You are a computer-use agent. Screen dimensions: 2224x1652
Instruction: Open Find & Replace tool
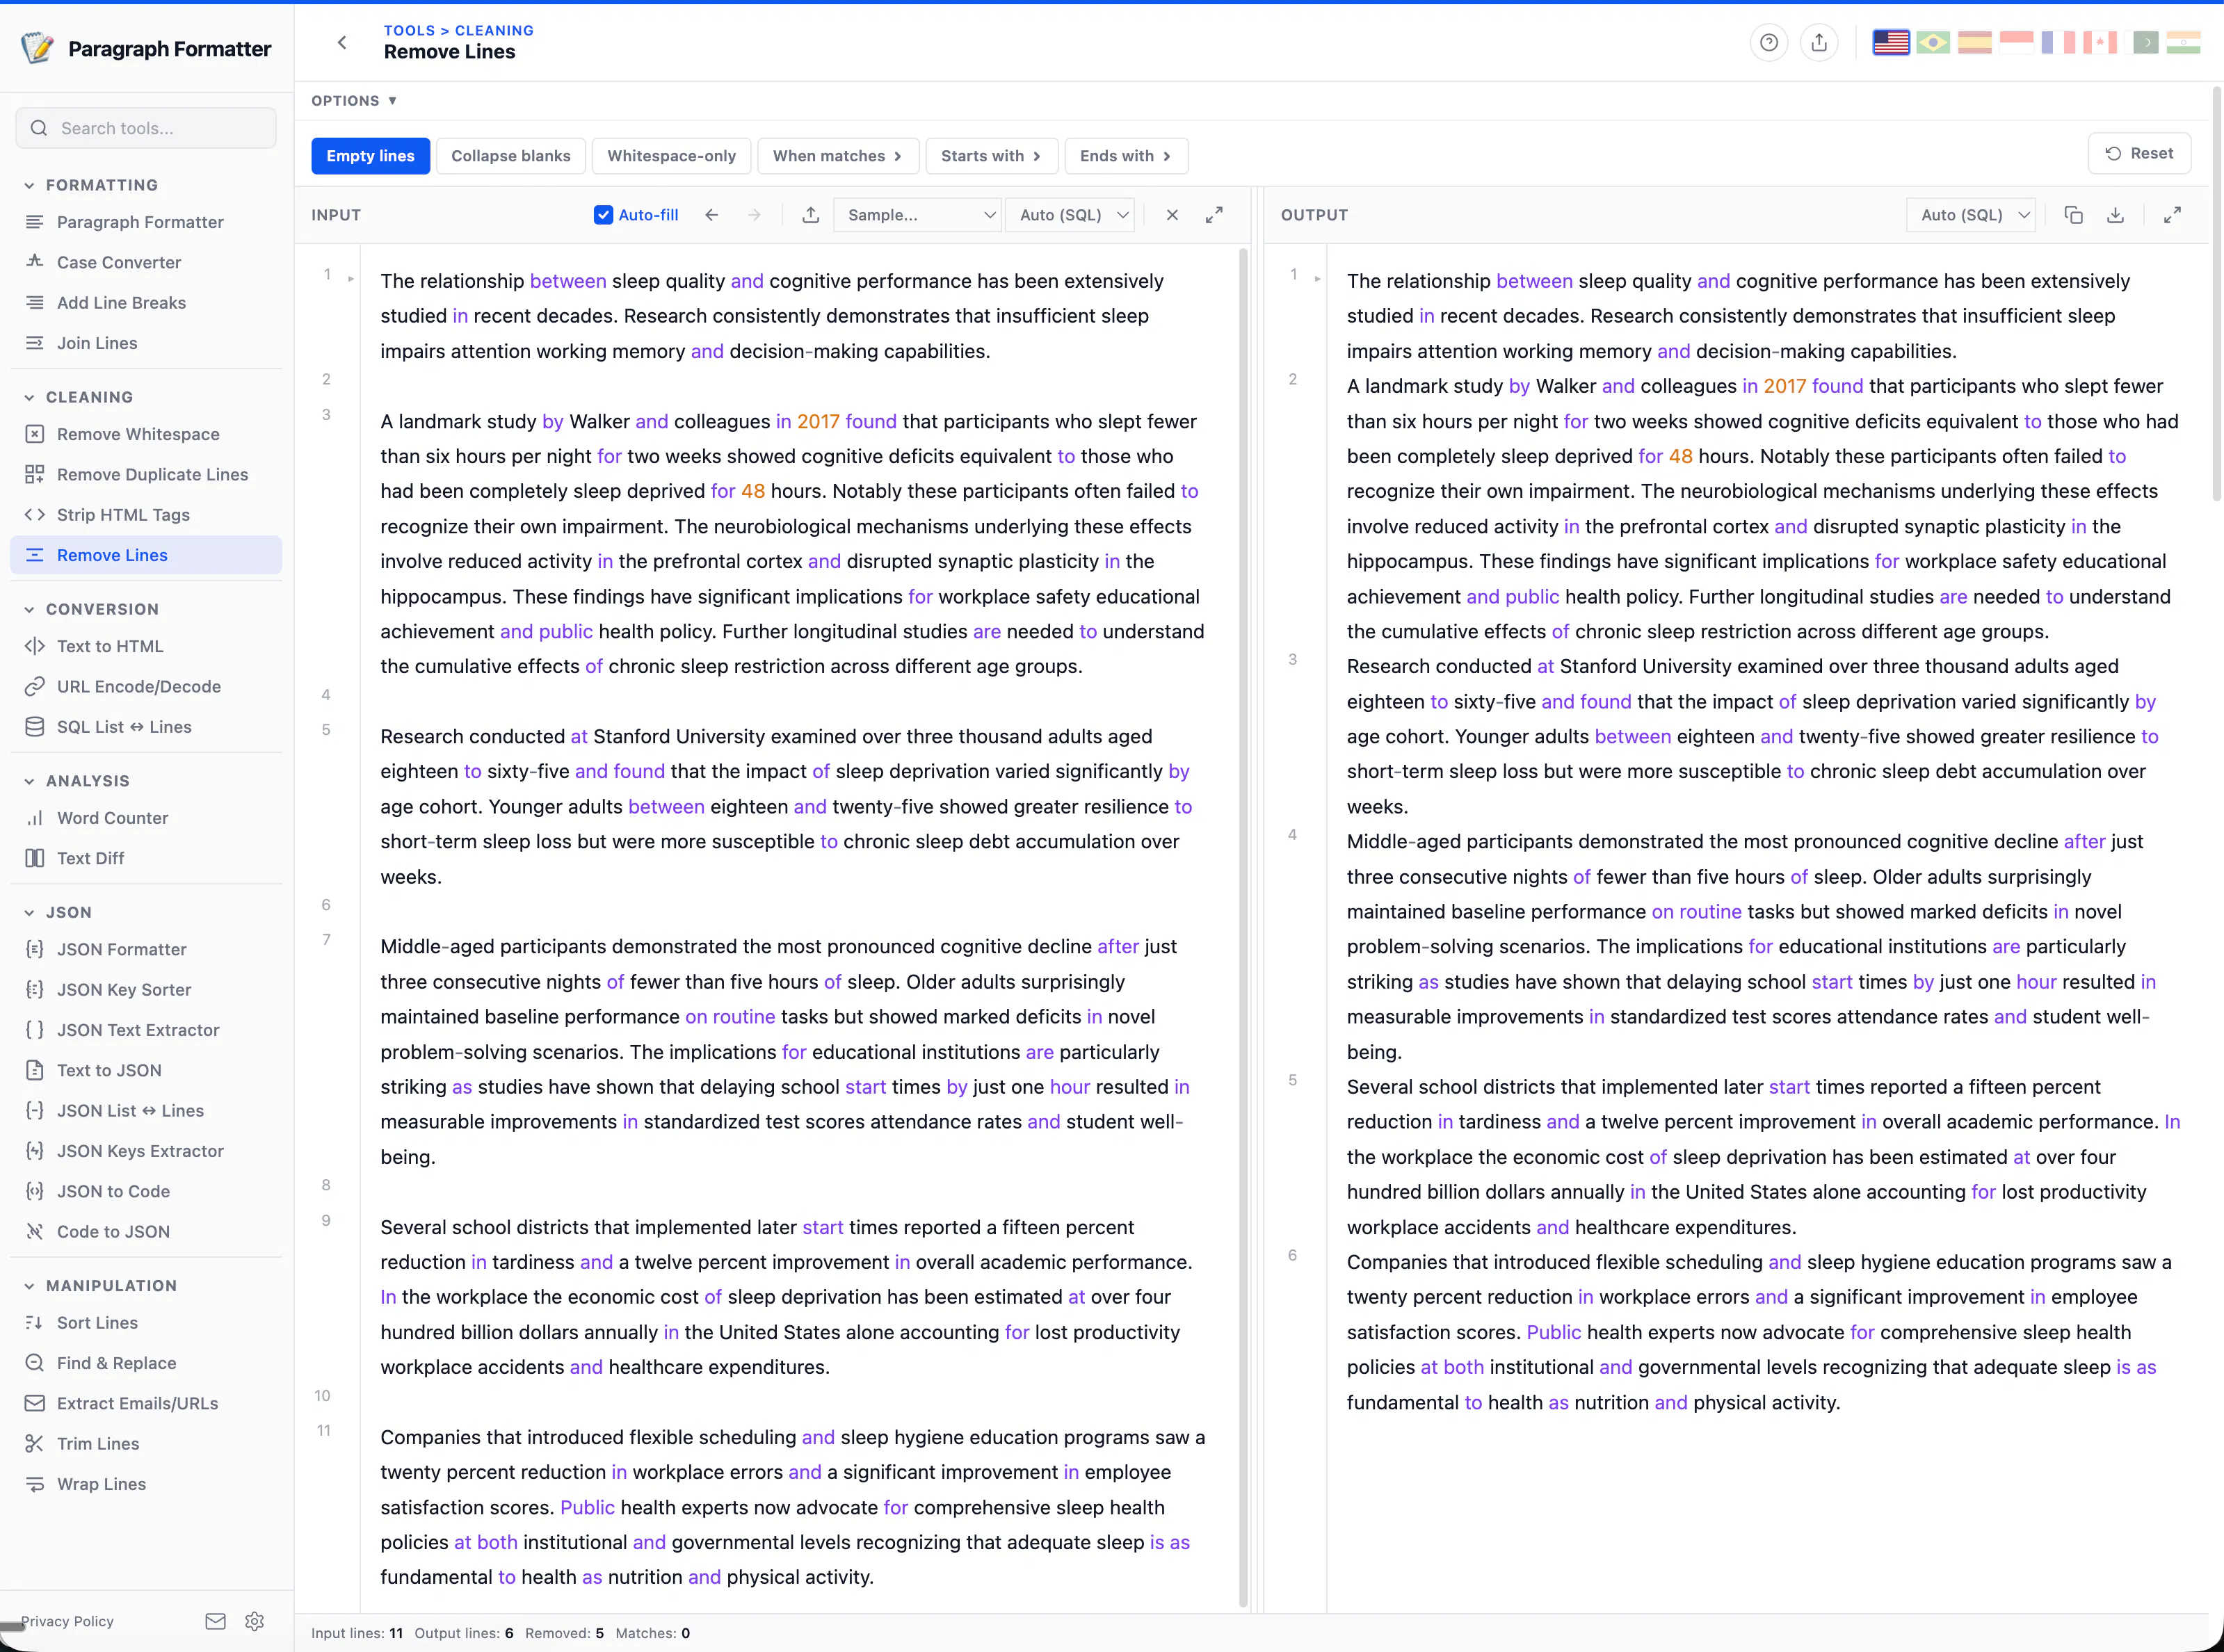146,1363
